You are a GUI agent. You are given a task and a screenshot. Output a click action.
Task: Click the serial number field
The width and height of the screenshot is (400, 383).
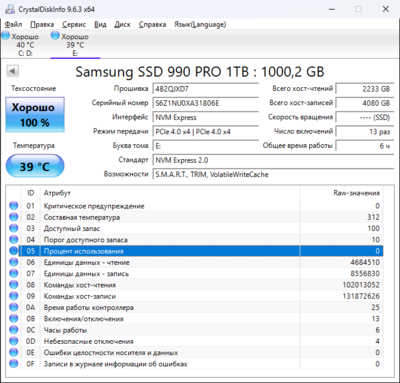coord(206,103)
